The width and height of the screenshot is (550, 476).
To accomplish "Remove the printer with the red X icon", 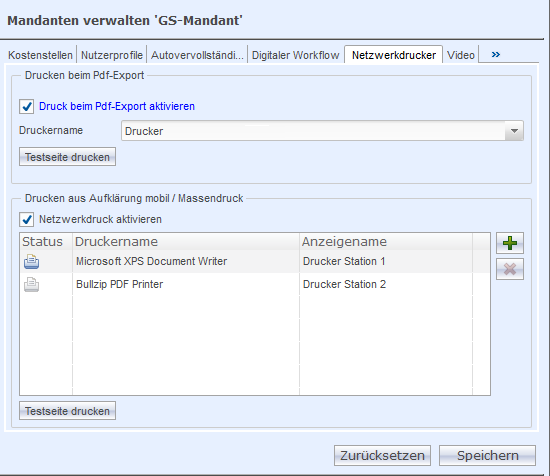I will click(510, 269).
